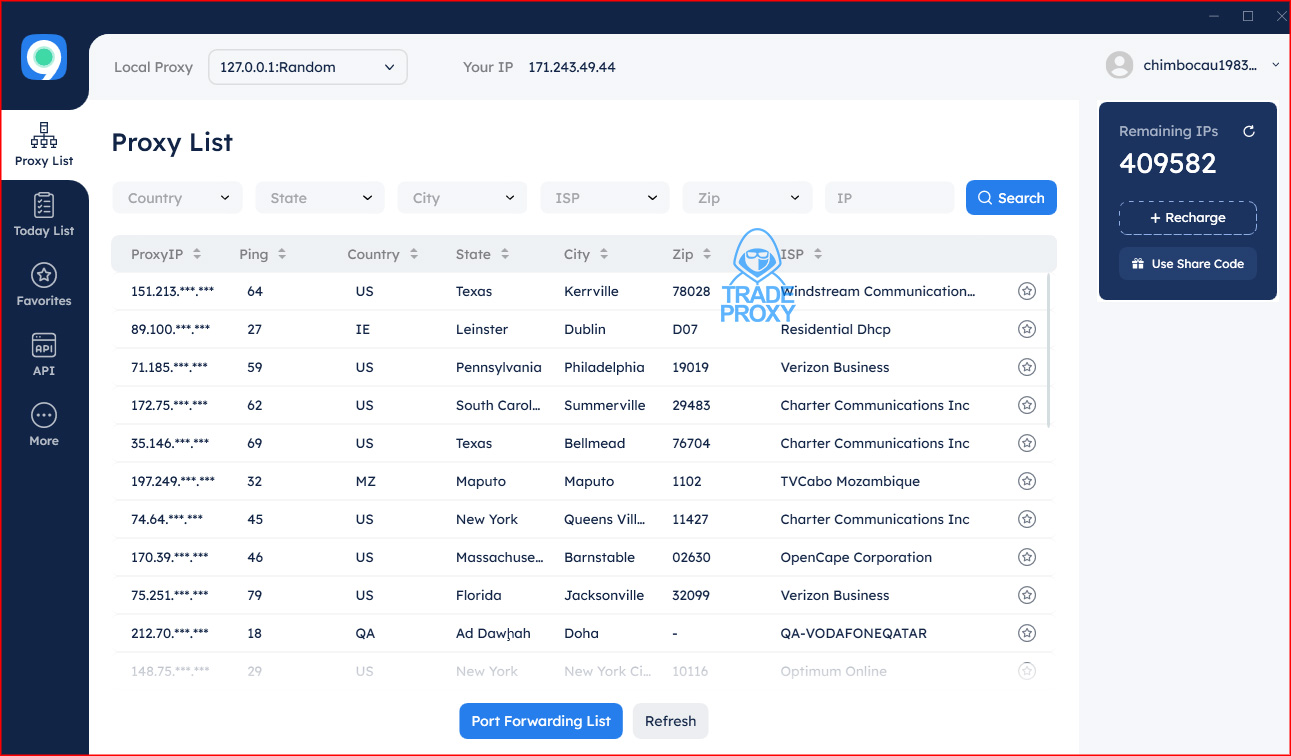This screenshot has height=756, width=1291.
Task: Click the 9Proxy app logo
Action: coord(44,58)
